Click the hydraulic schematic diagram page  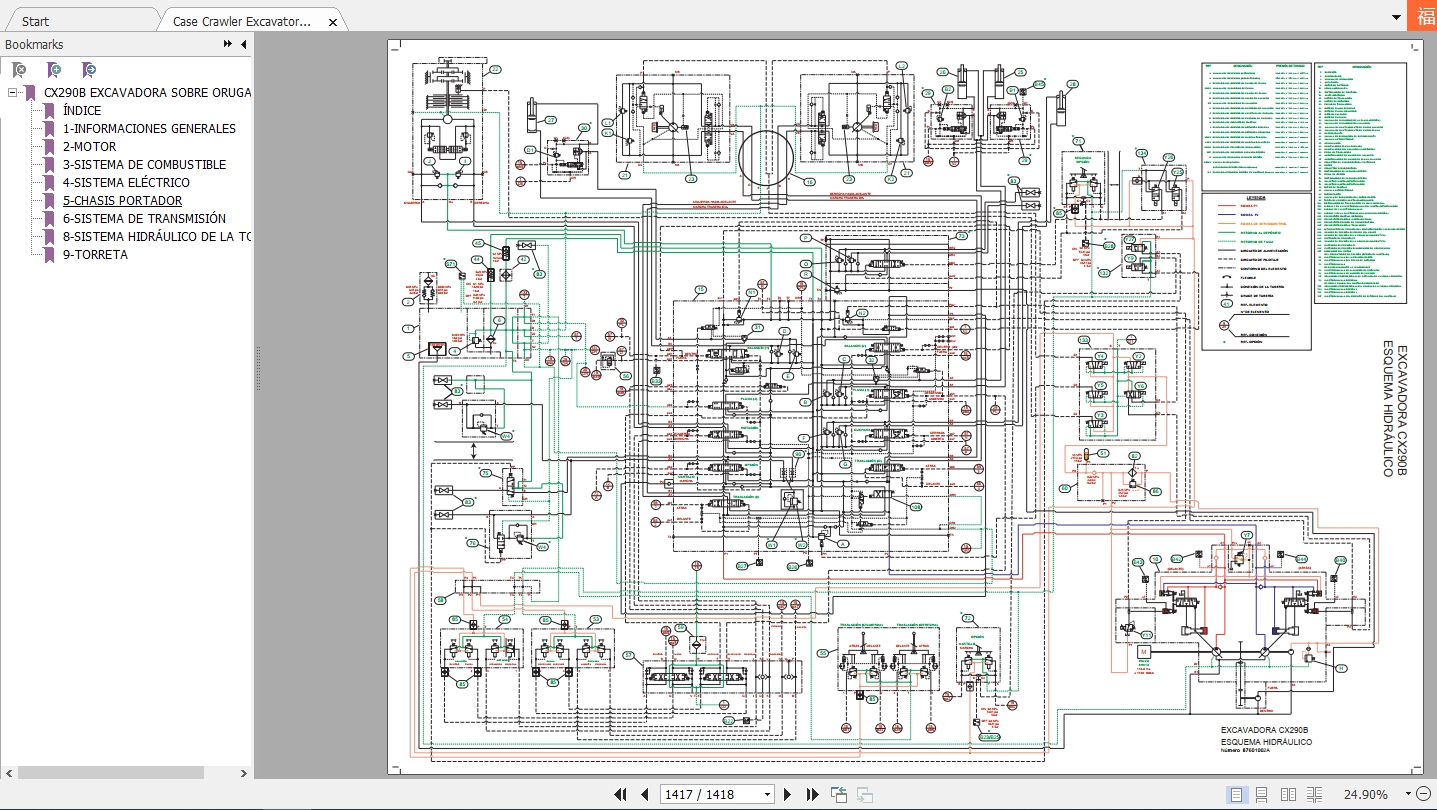click(905, 407)
